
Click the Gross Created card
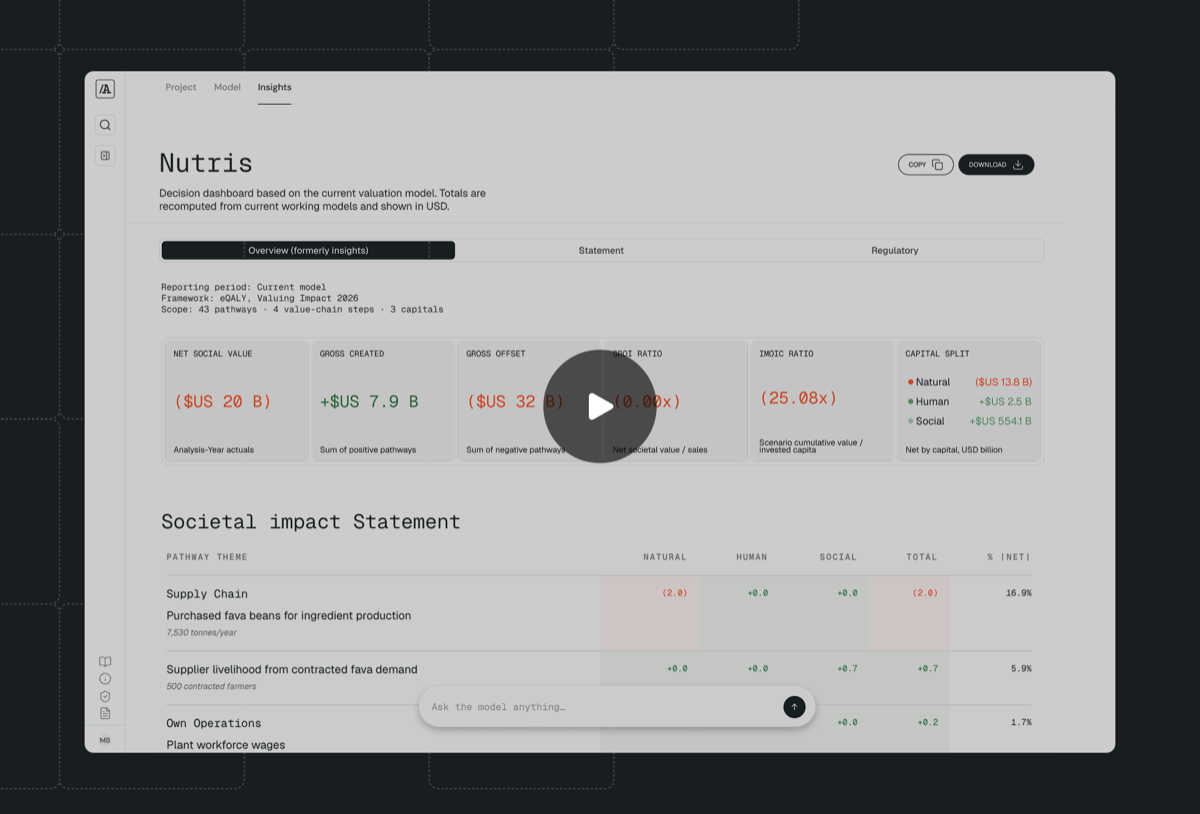tap(383, 401)
